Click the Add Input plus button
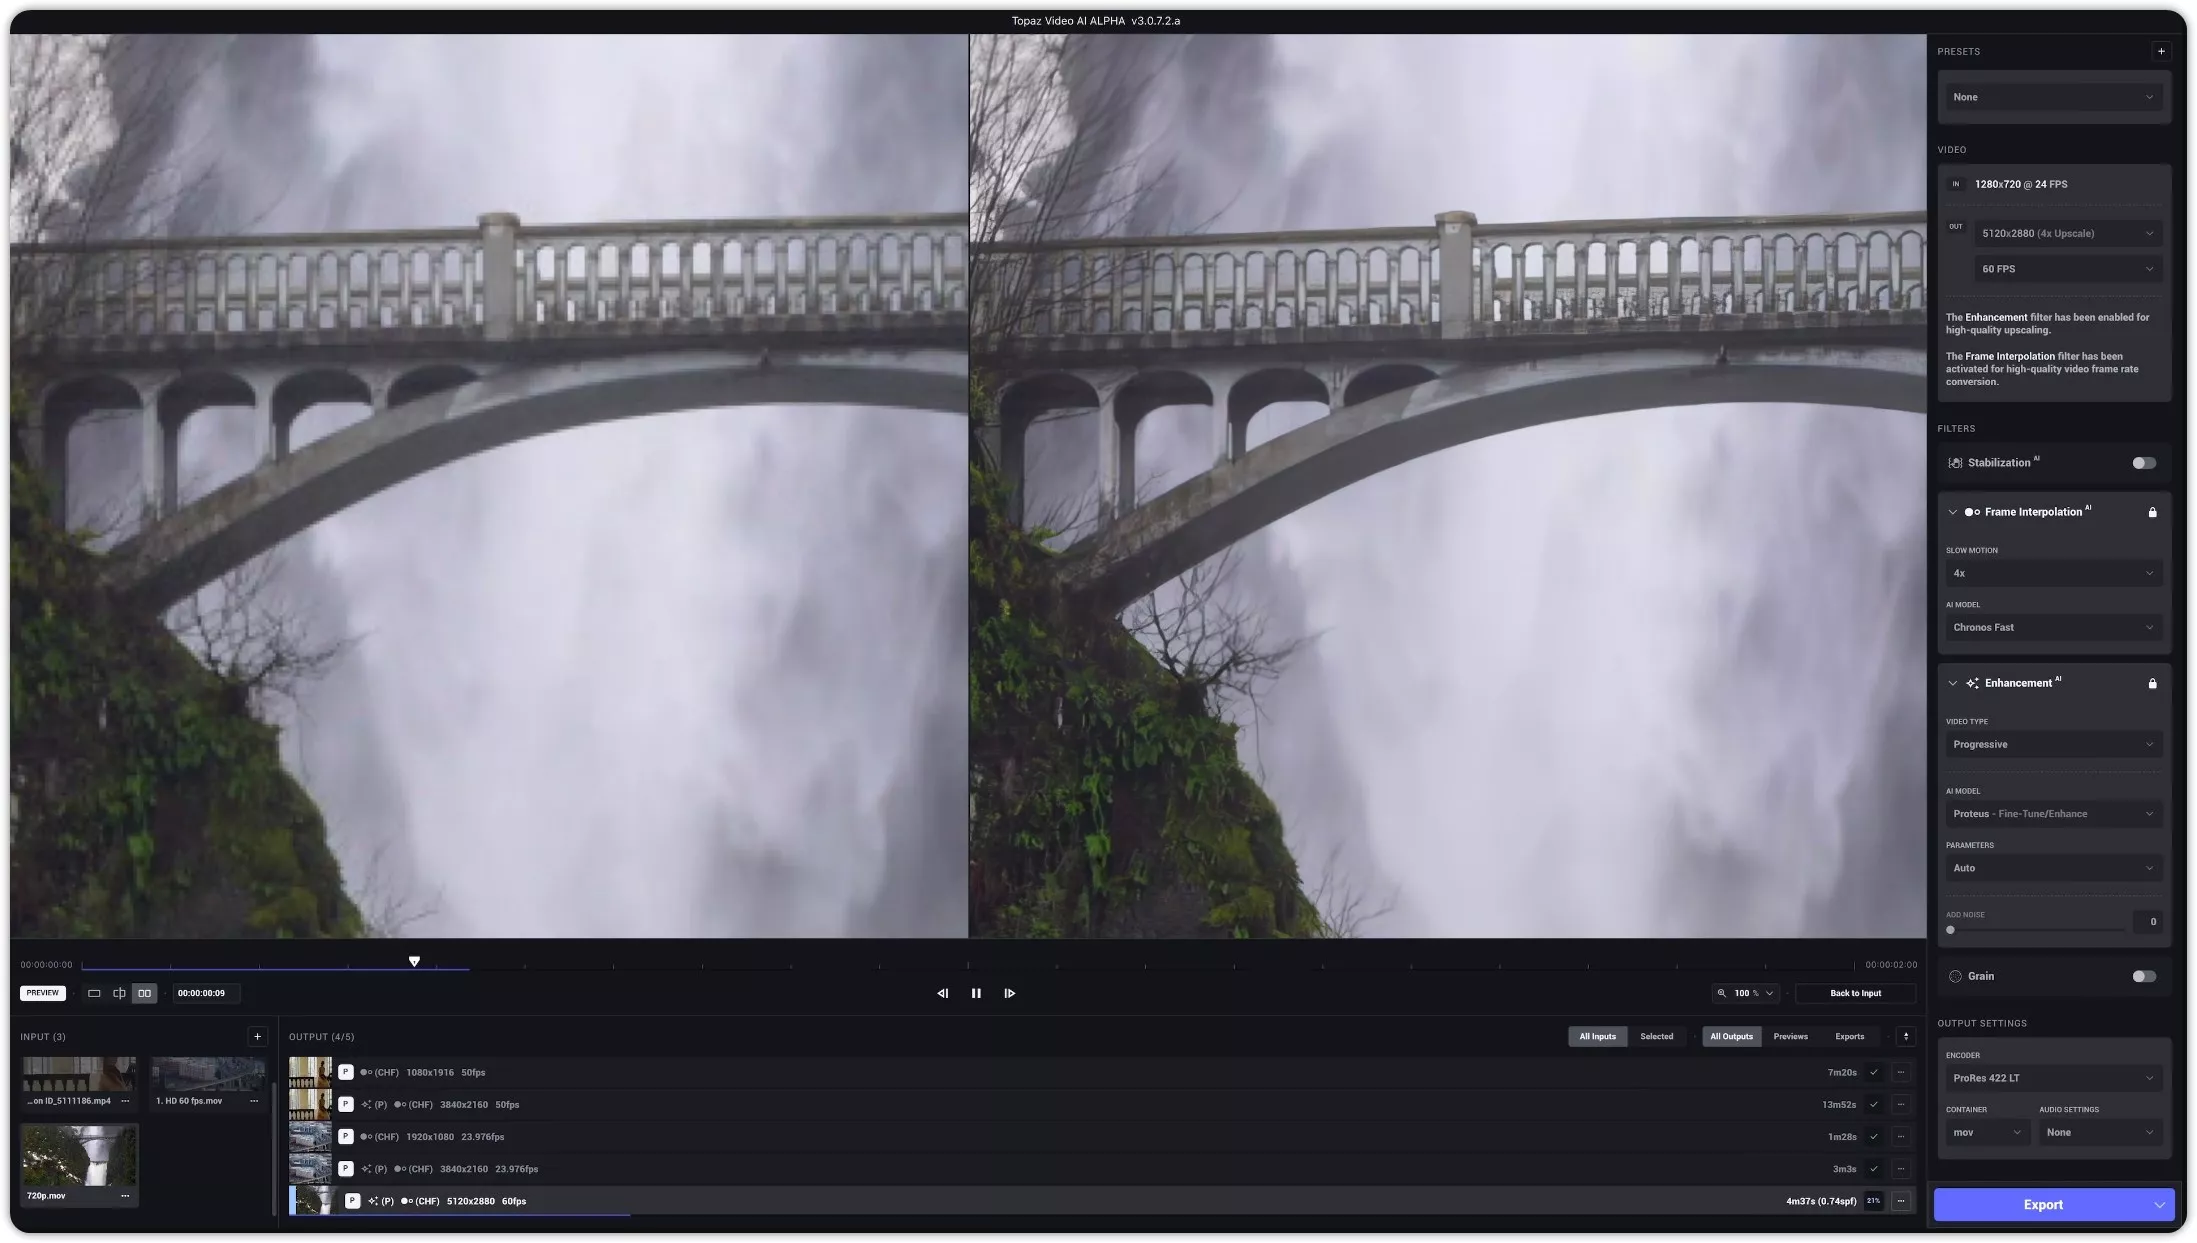Image resolution: width=2197 pixels, height=1243 pixels. point(258,1036)
